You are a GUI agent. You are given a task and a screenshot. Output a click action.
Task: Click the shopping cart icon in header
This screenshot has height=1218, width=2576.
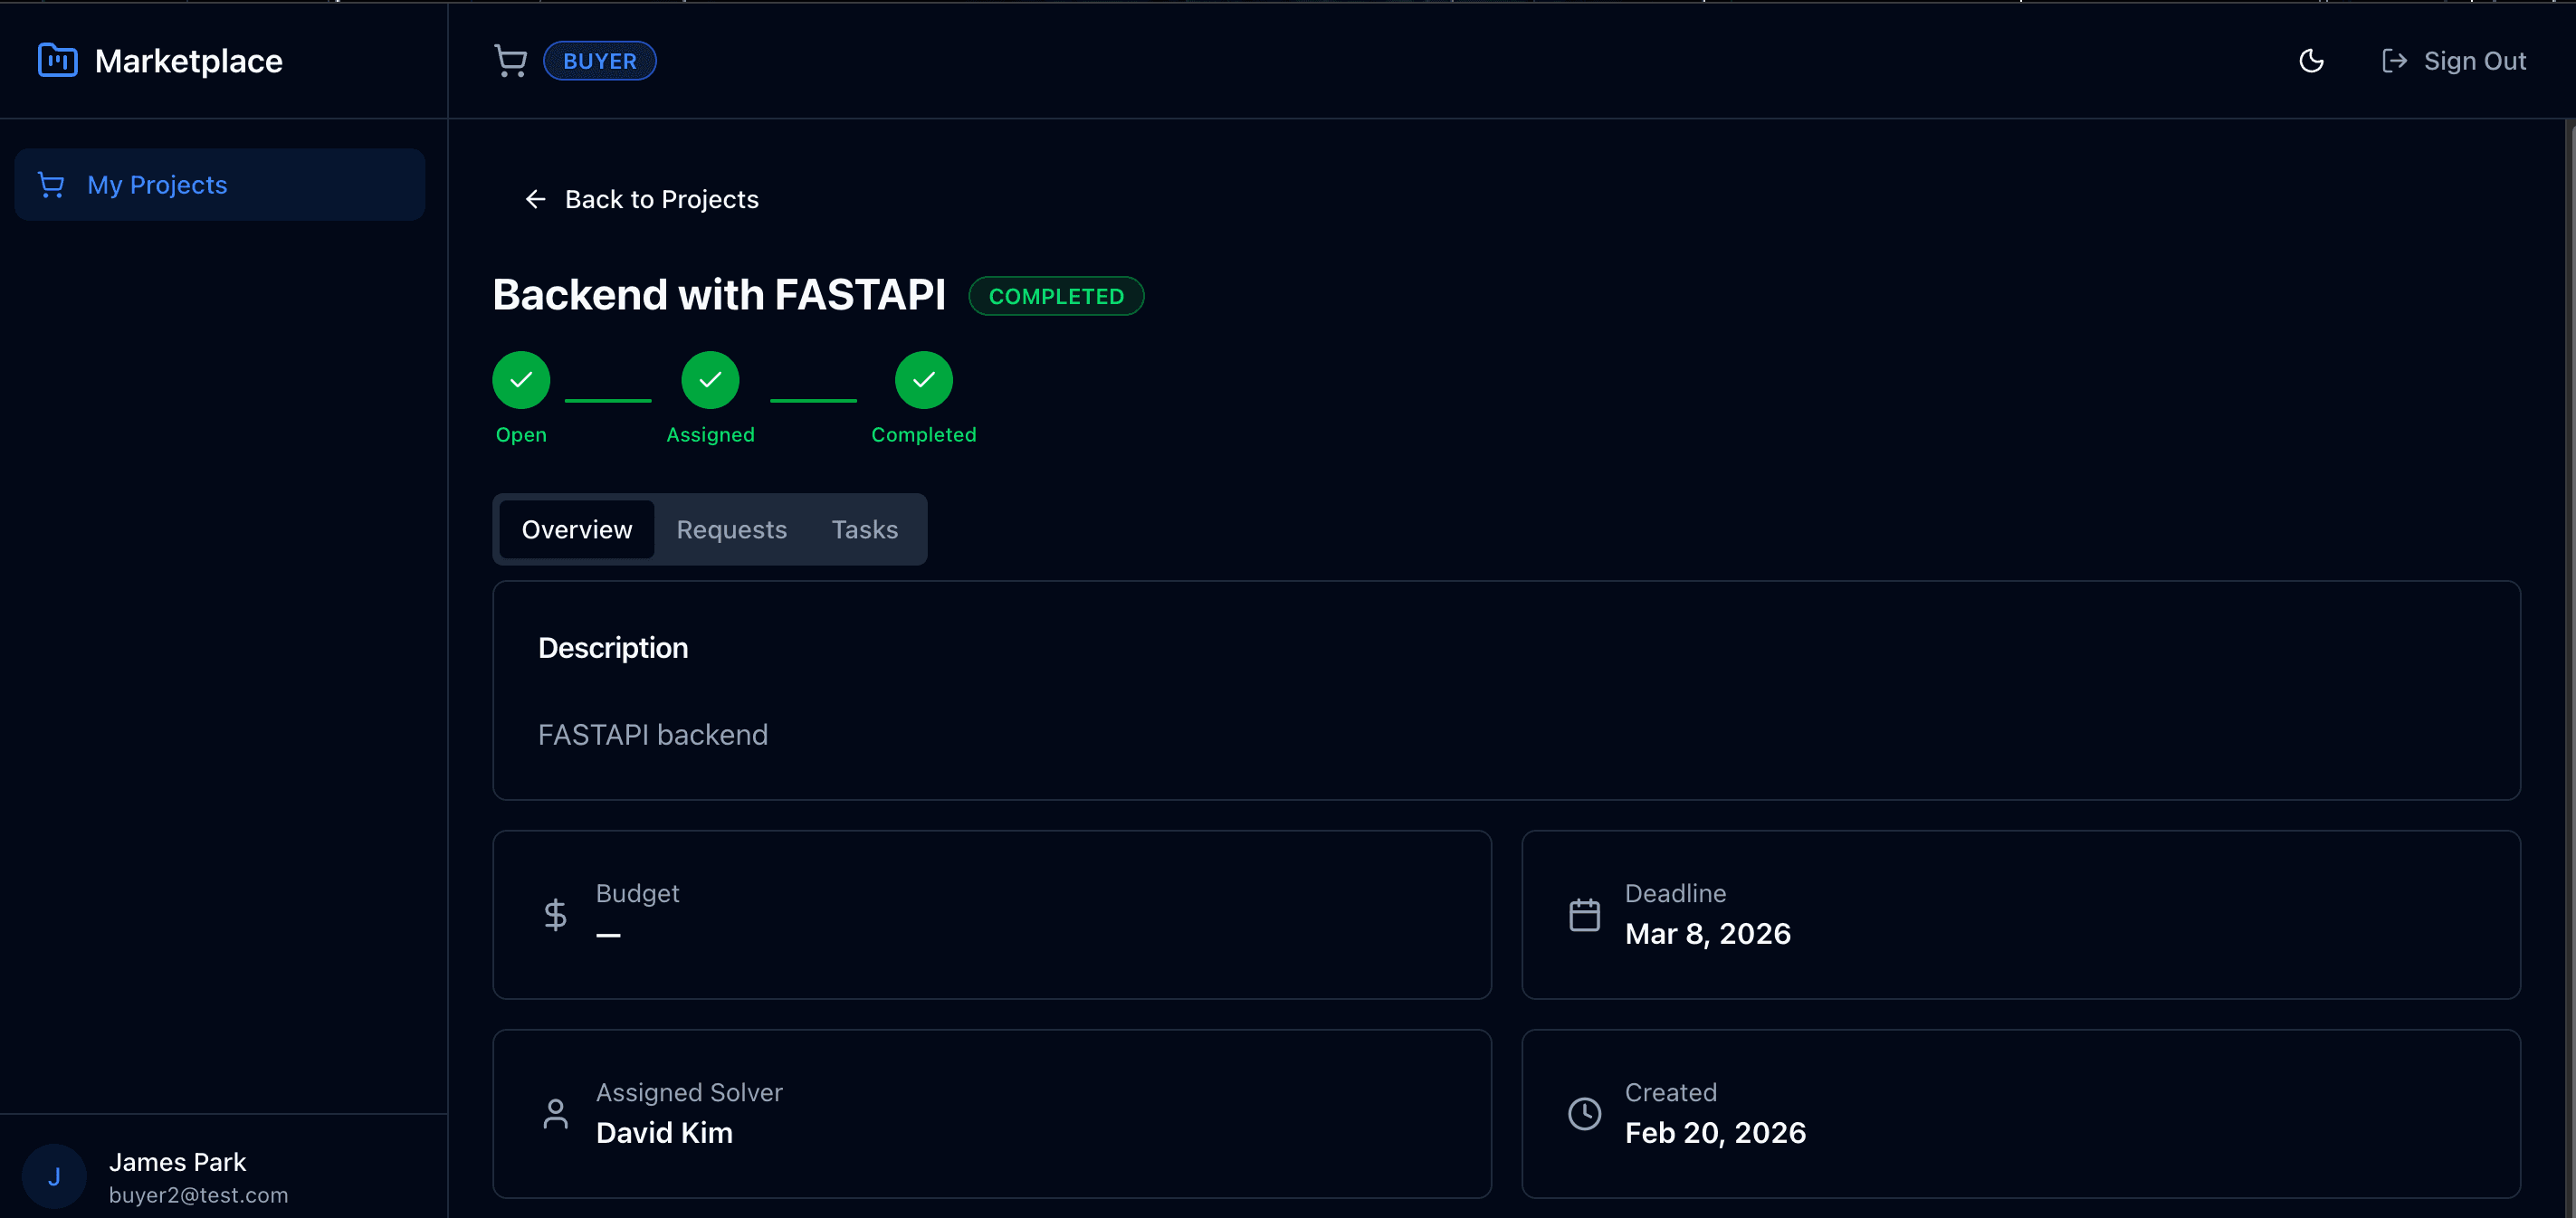tap(510, 61)
